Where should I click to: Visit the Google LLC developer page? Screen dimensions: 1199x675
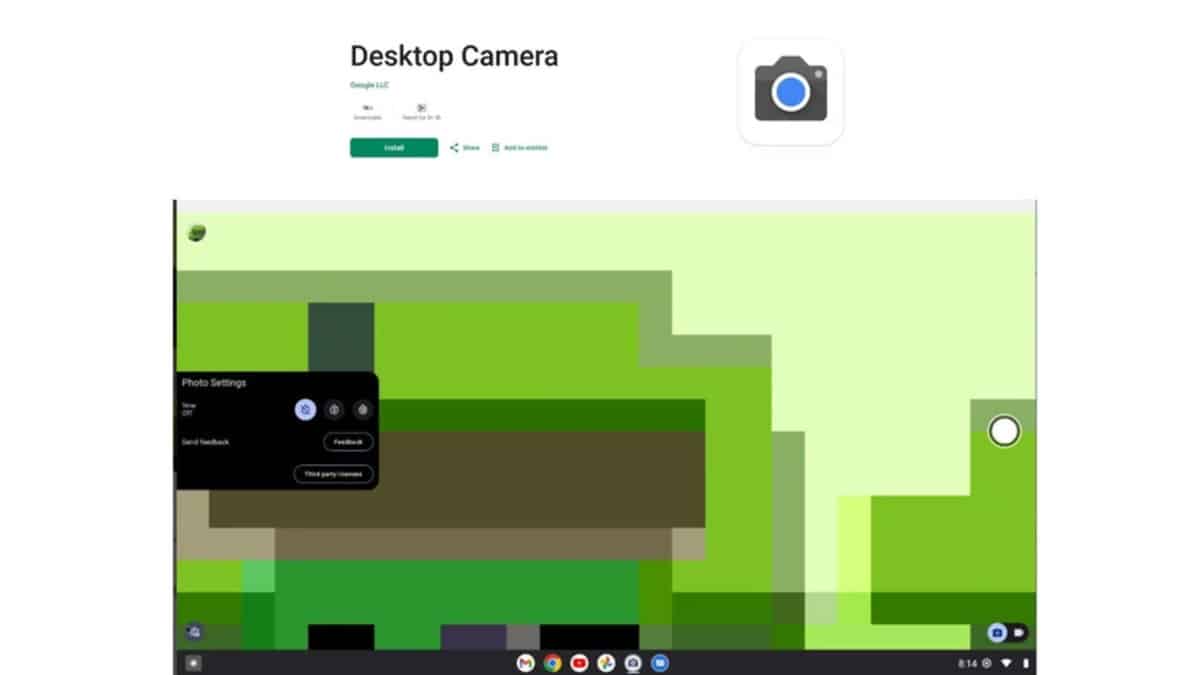click(368, 84)
